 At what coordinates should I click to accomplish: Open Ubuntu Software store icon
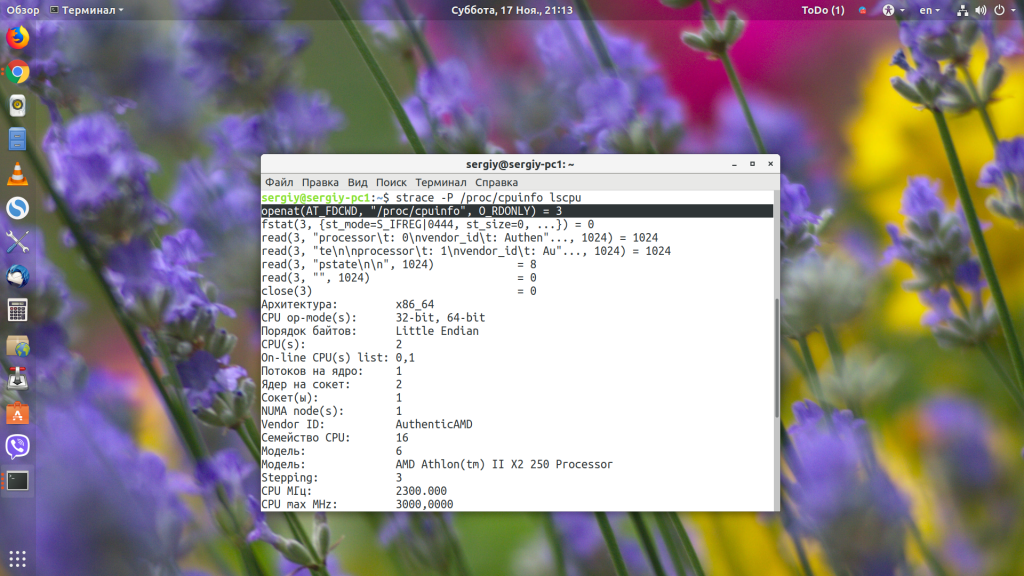tap(18, 413)
